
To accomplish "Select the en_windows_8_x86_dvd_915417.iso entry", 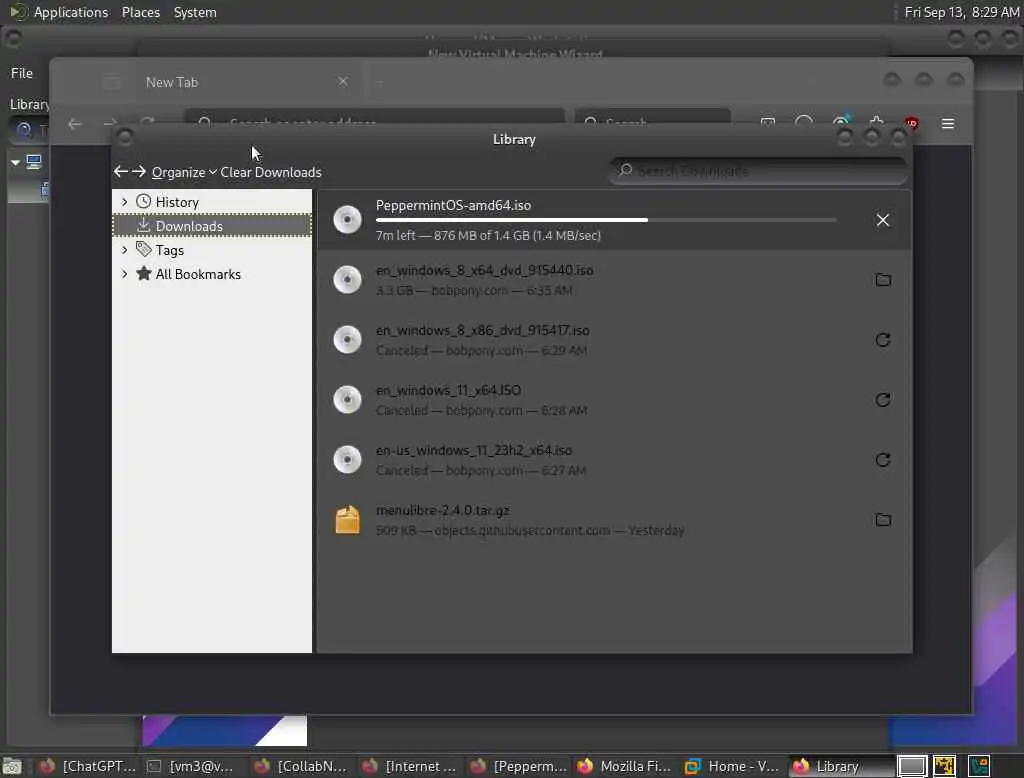I will (614, 340).
